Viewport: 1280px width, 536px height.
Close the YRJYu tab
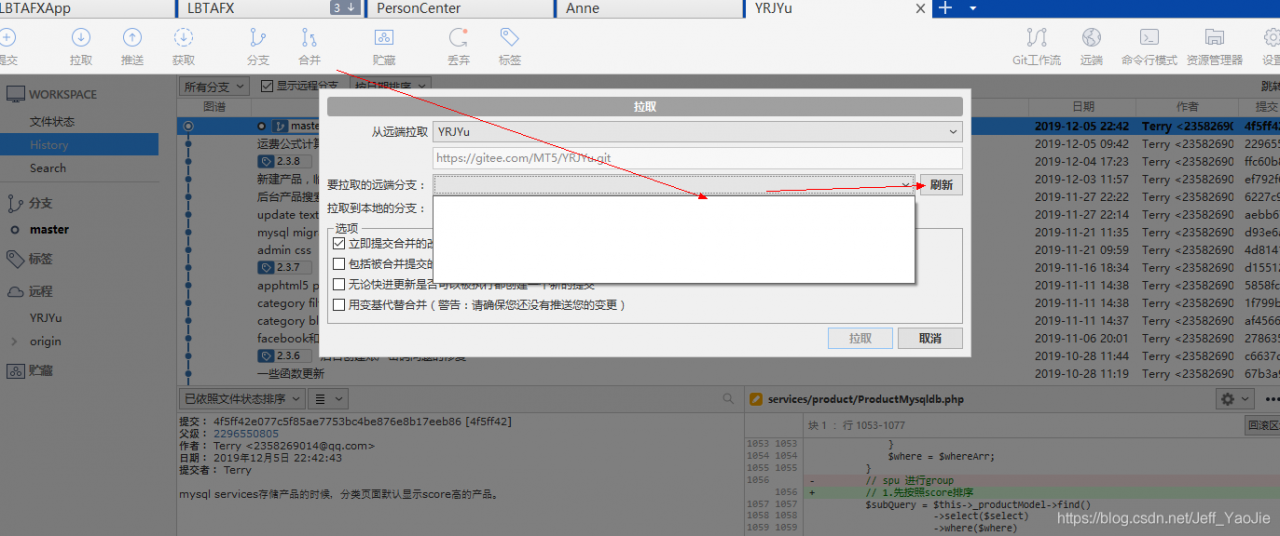921,8
